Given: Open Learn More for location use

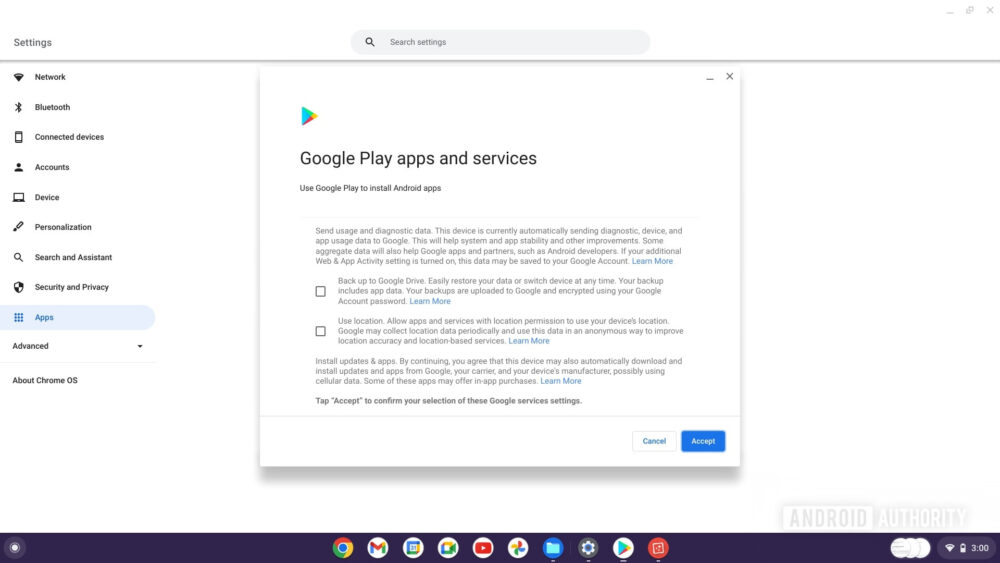Looking at the screenshot, I should 529,341.
